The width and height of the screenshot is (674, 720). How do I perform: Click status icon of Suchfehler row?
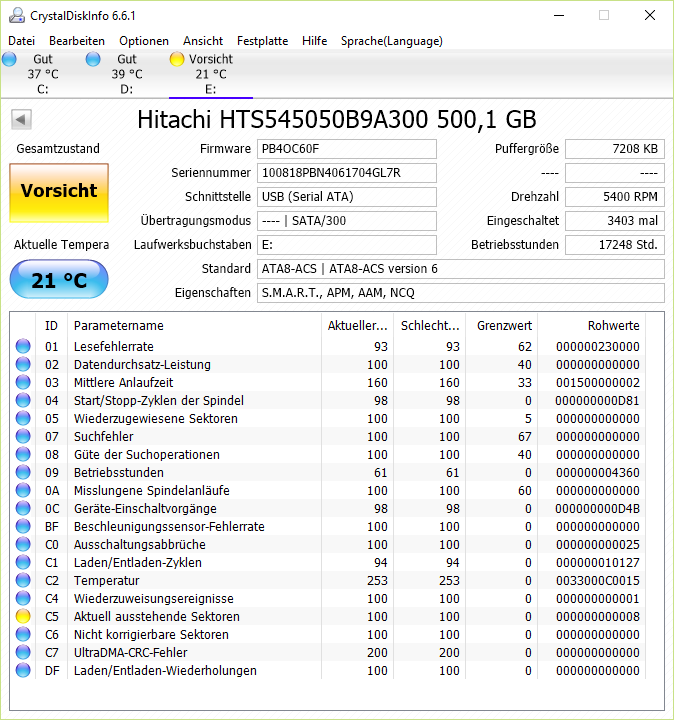coord(23,436)
